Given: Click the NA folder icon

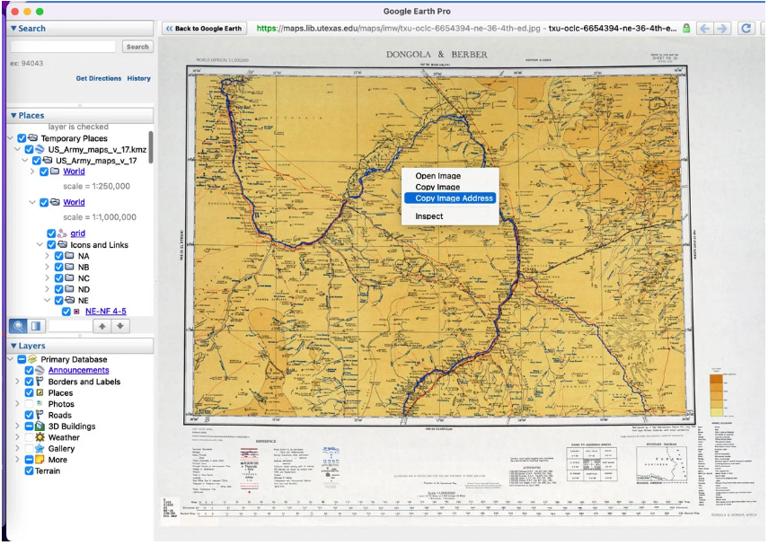Looking at the screenshot, I should 70,256.
